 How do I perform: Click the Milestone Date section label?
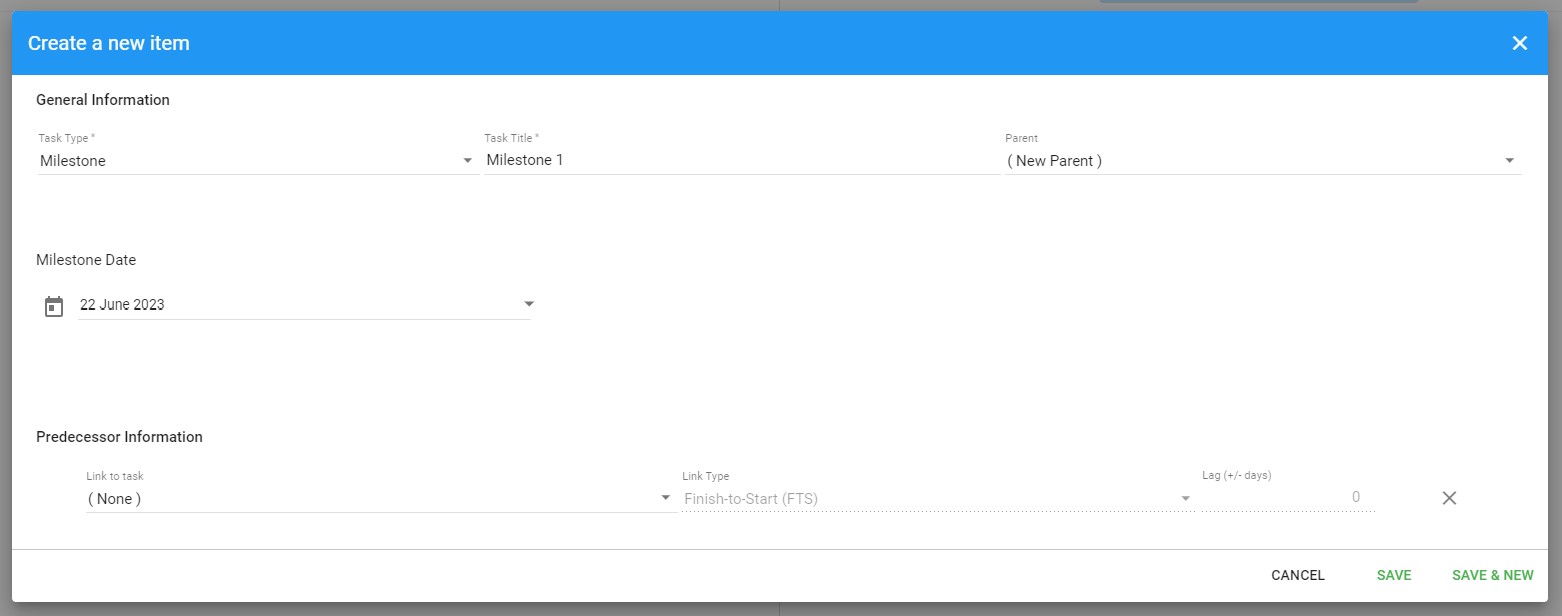(x=86, y=260)
